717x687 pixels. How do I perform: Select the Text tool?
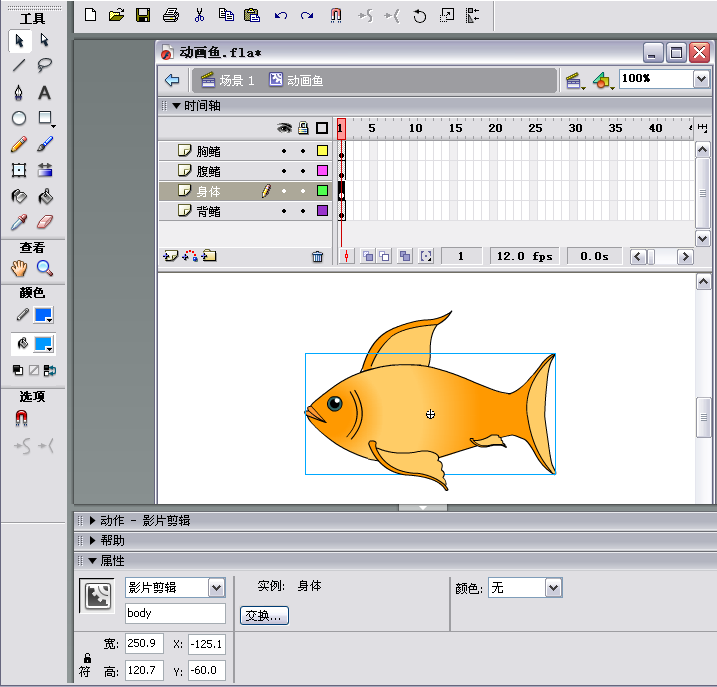tap(45, 93)
